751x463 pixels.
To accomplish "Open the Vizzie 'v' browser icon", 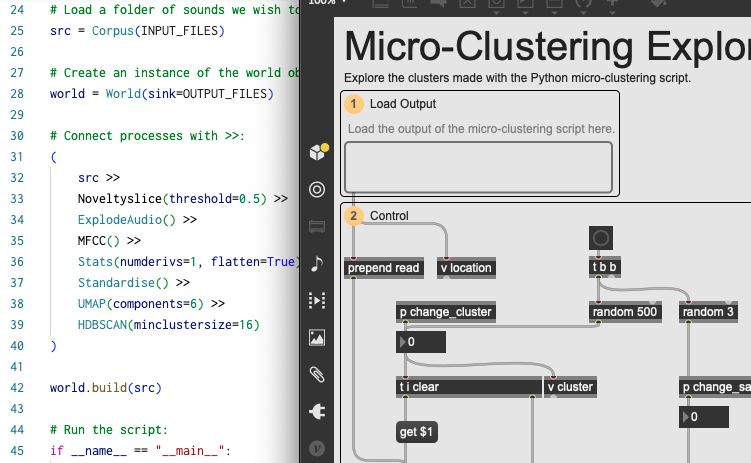I will (x=317, y=448).
